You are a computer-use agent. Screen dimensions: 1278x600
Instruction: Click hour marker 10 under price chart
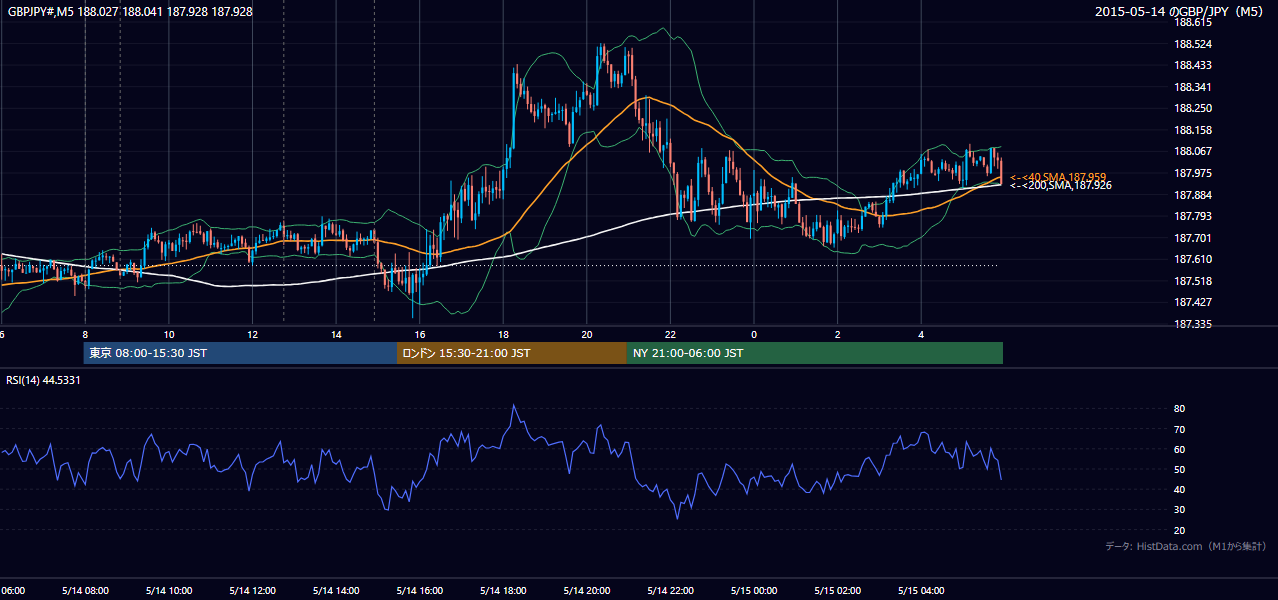click(x=169, y=334)
